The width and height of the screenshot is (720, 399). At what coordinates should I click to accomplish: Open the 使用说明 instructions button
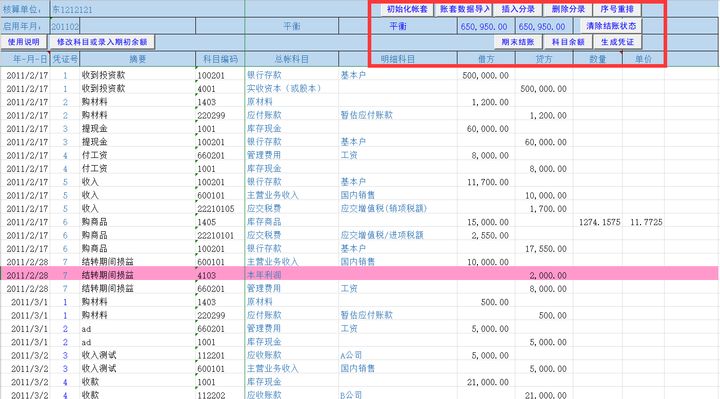click(x=23, y=42)
